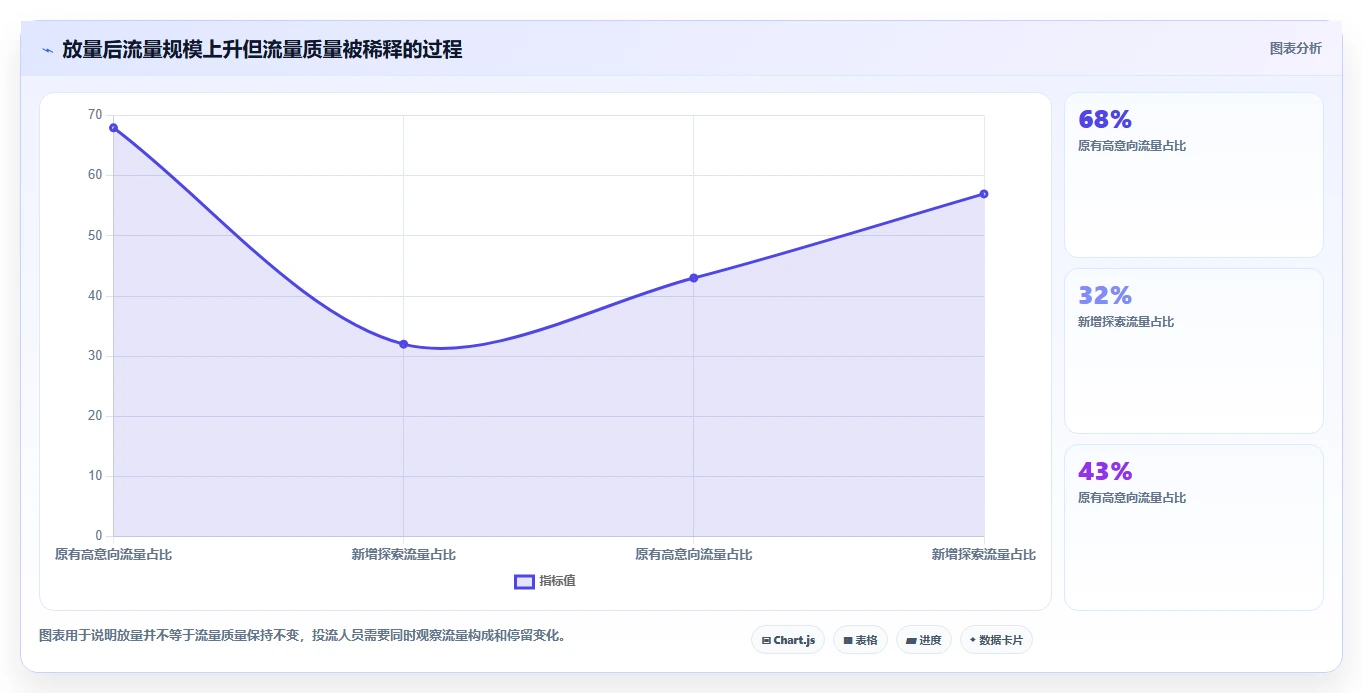Viewport: 1363px width, 693px height.
Task: Click the 指标值 legend color box
Action: (524, 582)
